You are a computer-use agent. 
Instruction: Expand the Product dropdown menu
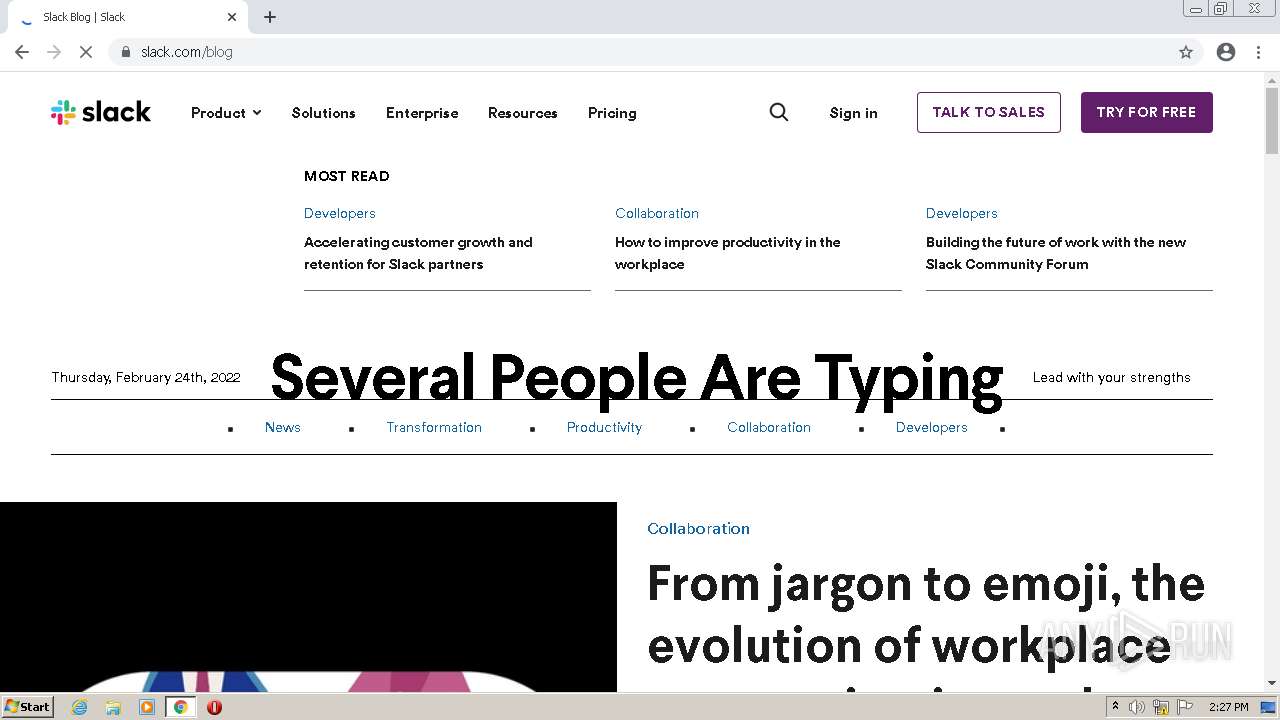(226, 113)
